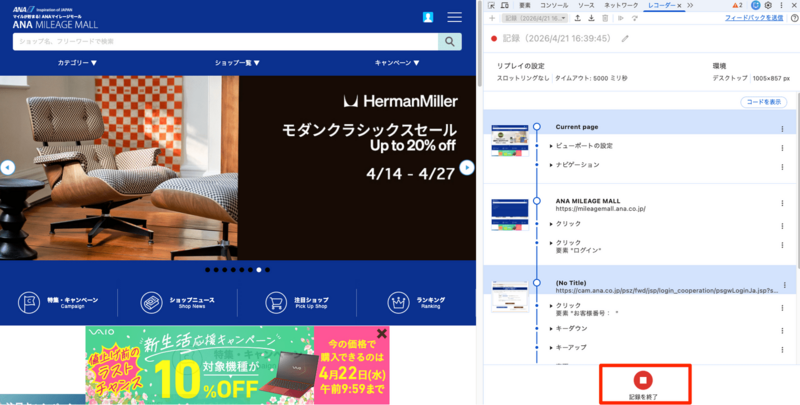Screen dimensions: 800x405
Task: Click the carousel next arrow
Action: 467,167
